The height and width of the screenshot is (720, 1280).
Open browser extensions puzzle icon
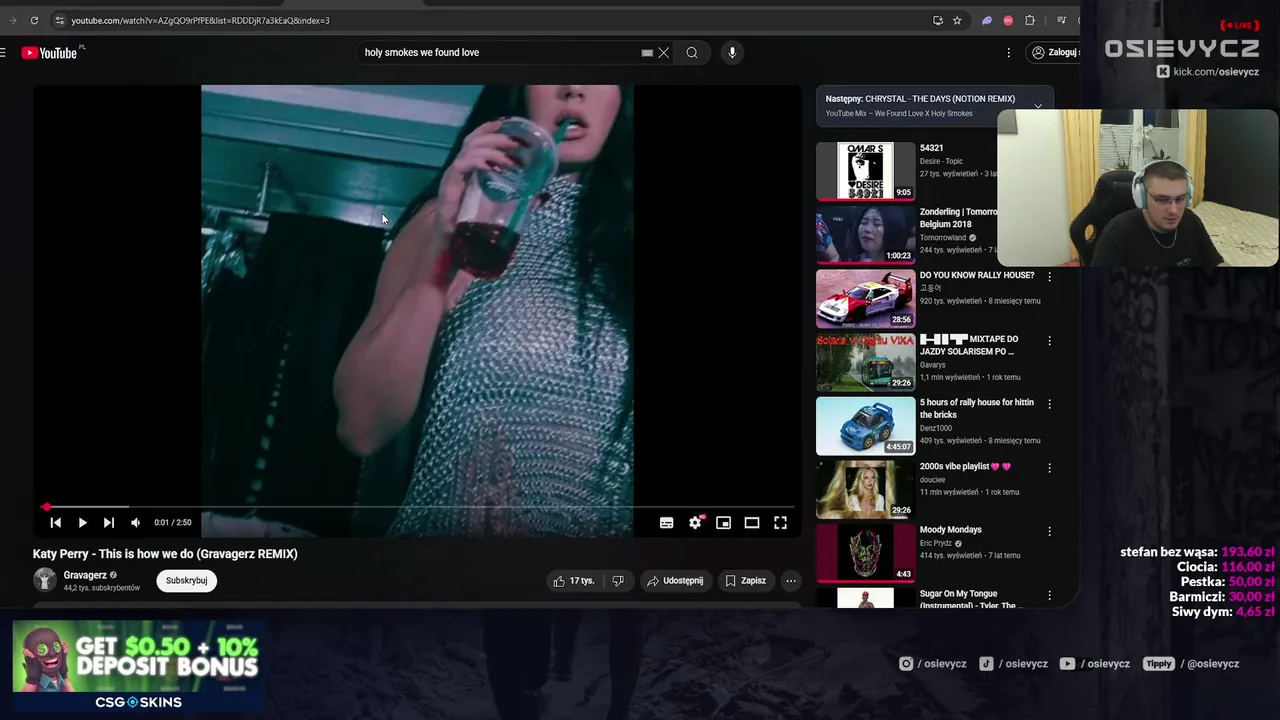[x=1030, y=20]
